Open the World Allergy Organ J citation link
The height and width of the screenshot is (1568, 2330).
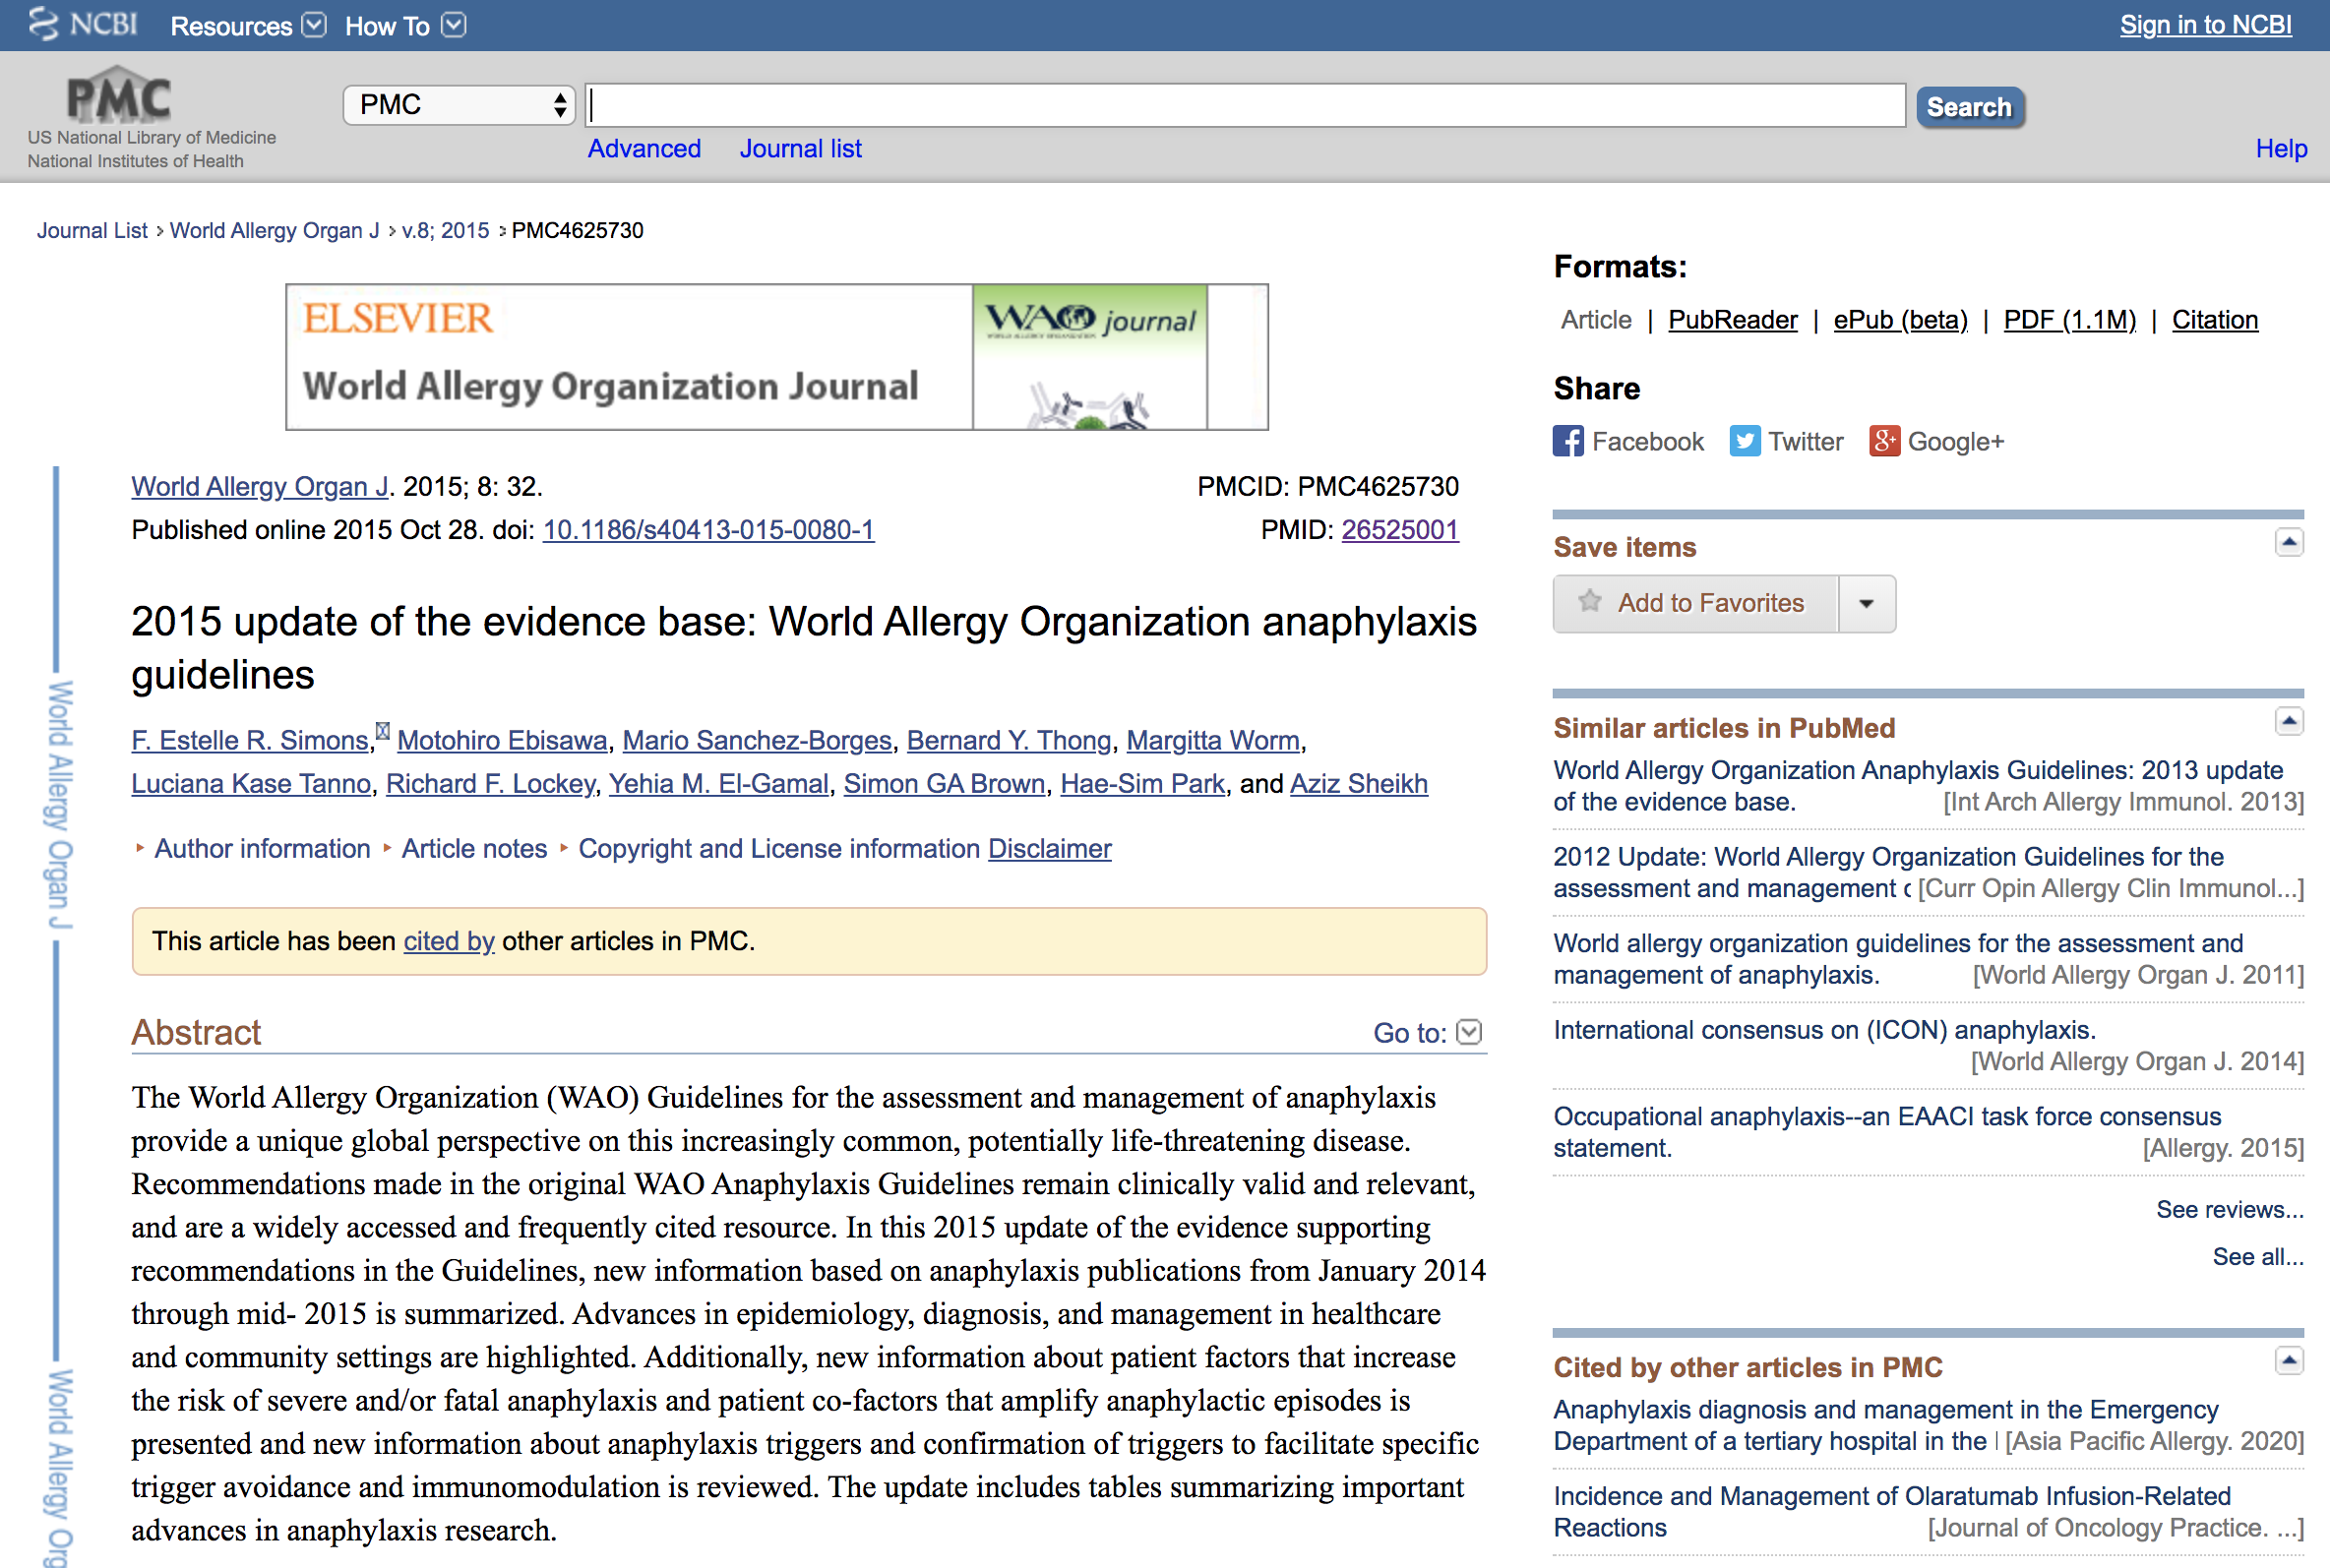click(x=259, y=487)
